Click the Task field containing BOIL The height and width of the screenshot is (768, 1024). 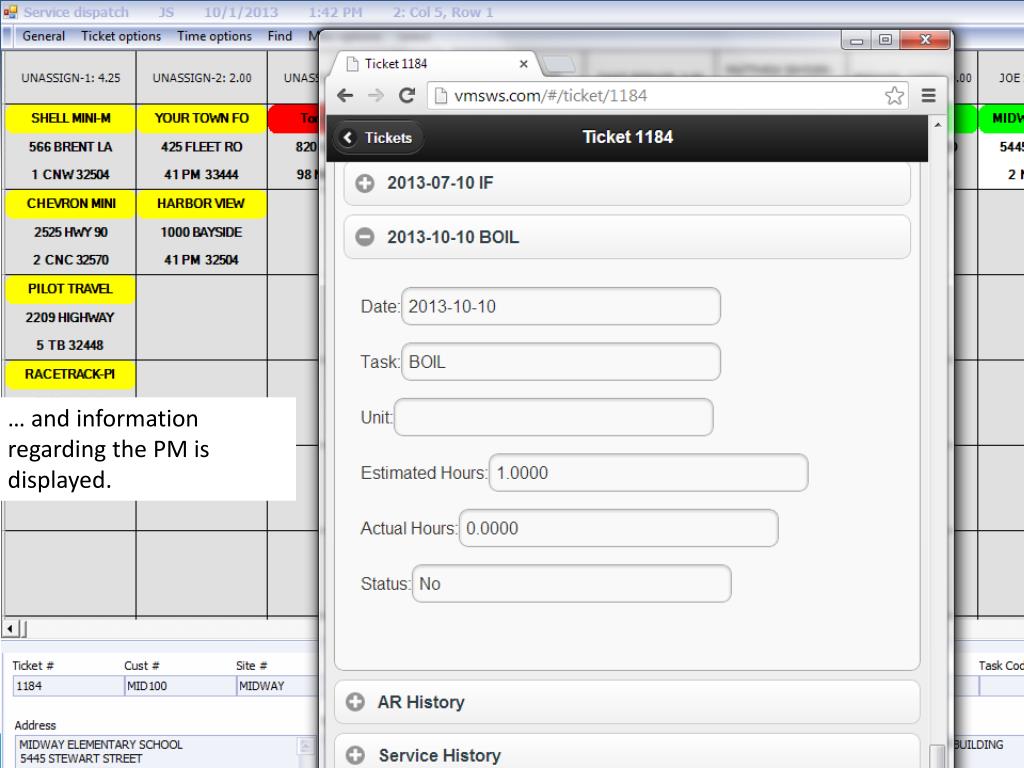click(561, 362)
